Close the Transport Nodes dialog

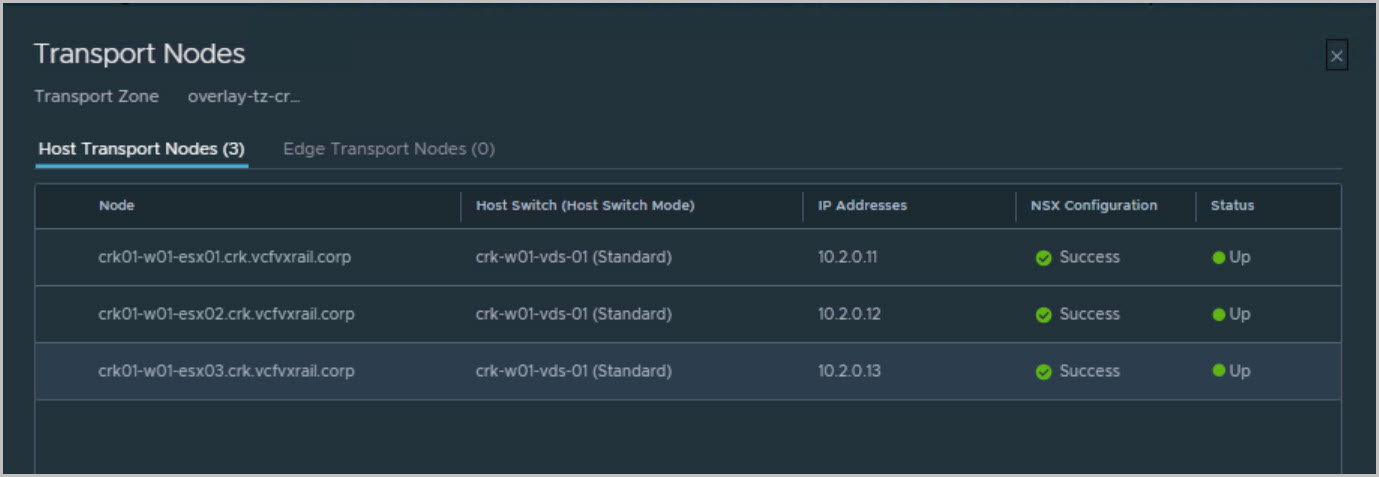click(1336, 56)
